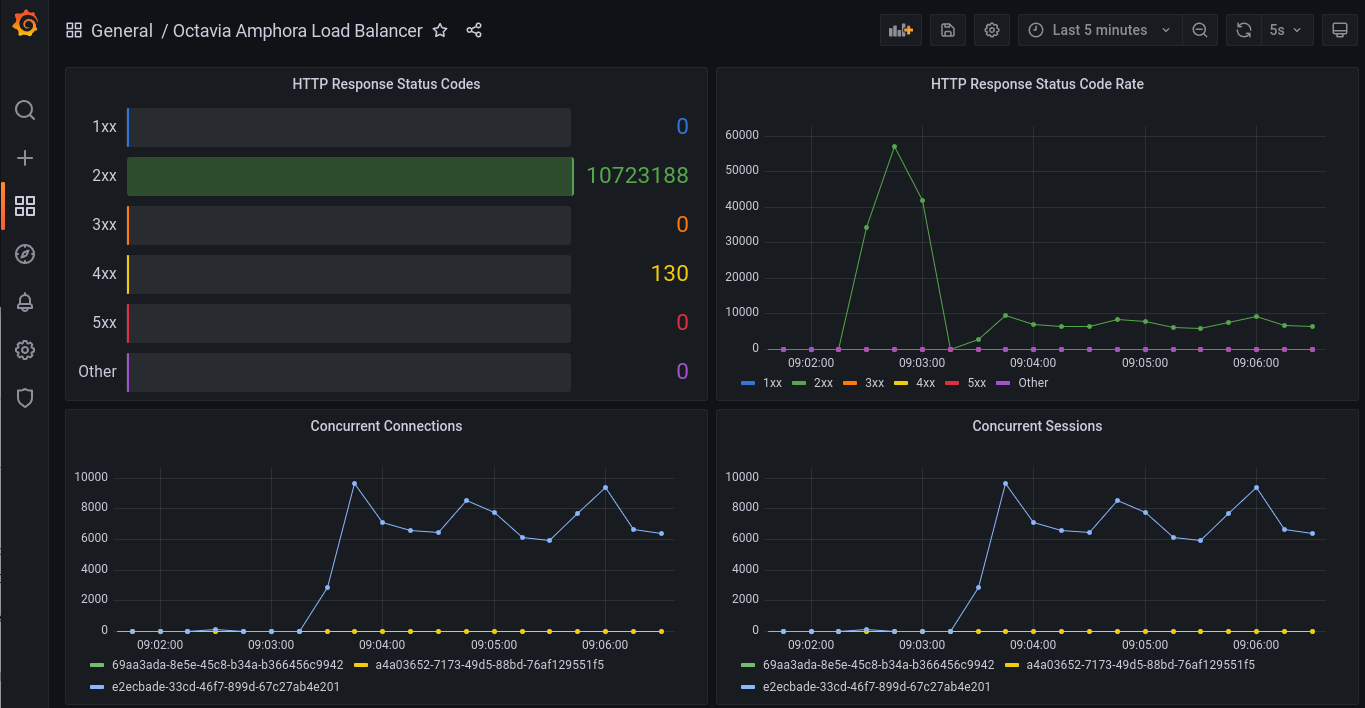The width and height of the screenshot is (1365, 708).
Task: Open the Server Admin shield icon
Action: 25,398
